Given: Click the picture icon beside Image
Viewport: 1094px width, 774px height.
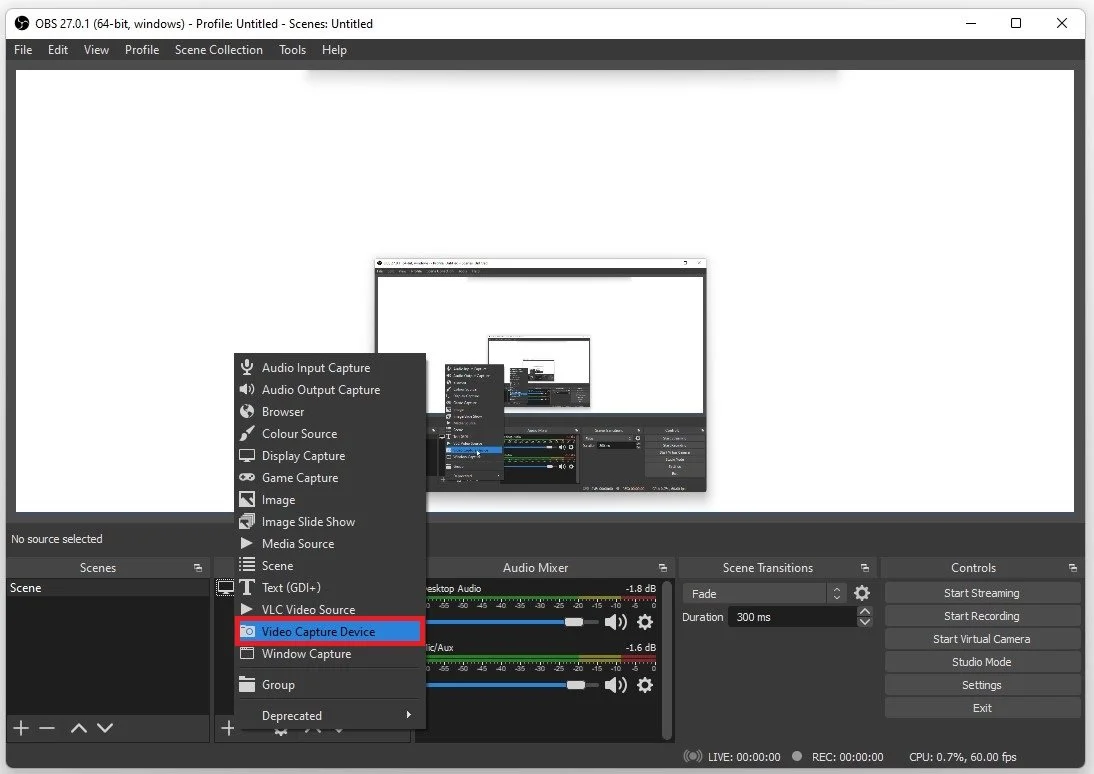Looking at the screenshot, I should (247, 500).
